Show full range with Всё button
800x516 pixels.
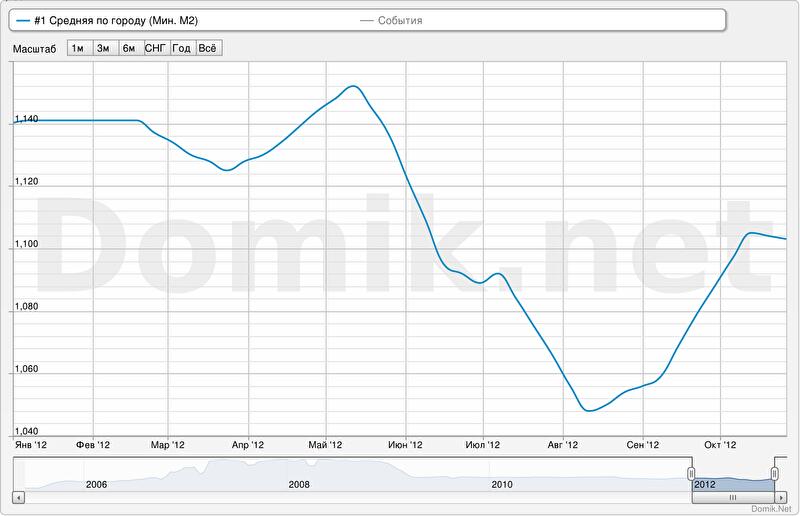coord(208,48)
